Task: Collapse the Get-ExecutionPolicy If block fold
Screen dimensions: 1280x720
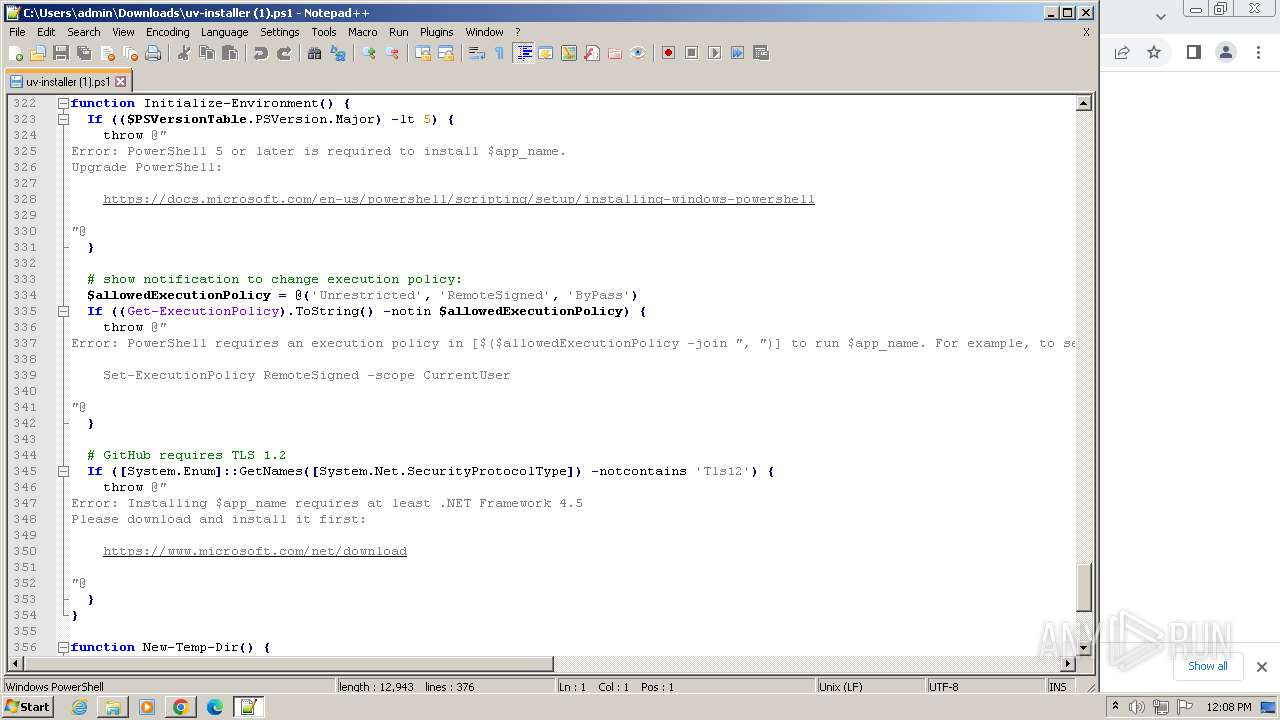Action: (63, 311)
